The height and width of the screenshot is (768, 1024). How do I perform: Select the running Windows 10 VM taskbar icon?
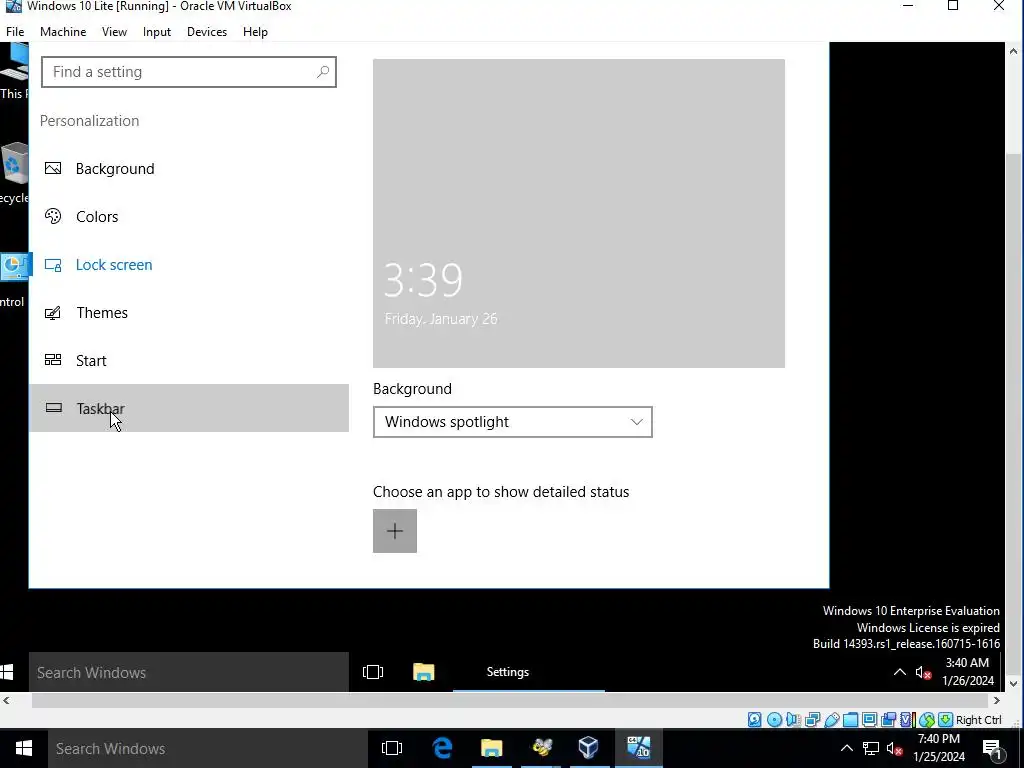click(638, 748)
